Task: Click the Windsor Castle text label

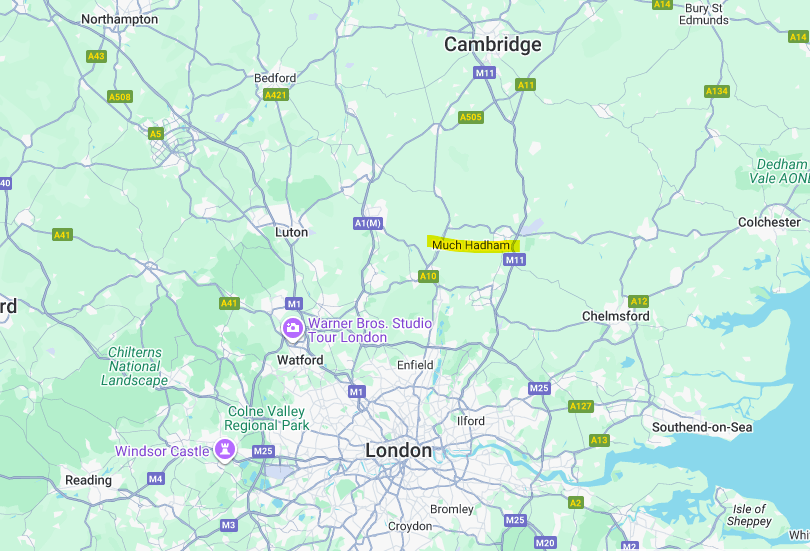Action: tap(162, 451)
